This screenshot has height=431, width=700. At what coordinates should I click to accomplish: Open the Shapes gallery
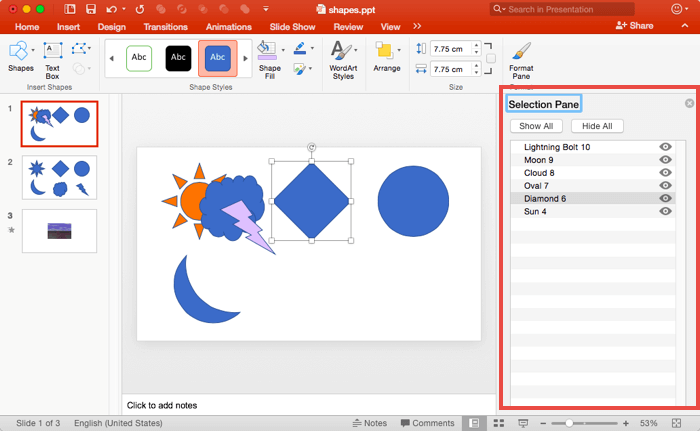click(x=20, y=53)
